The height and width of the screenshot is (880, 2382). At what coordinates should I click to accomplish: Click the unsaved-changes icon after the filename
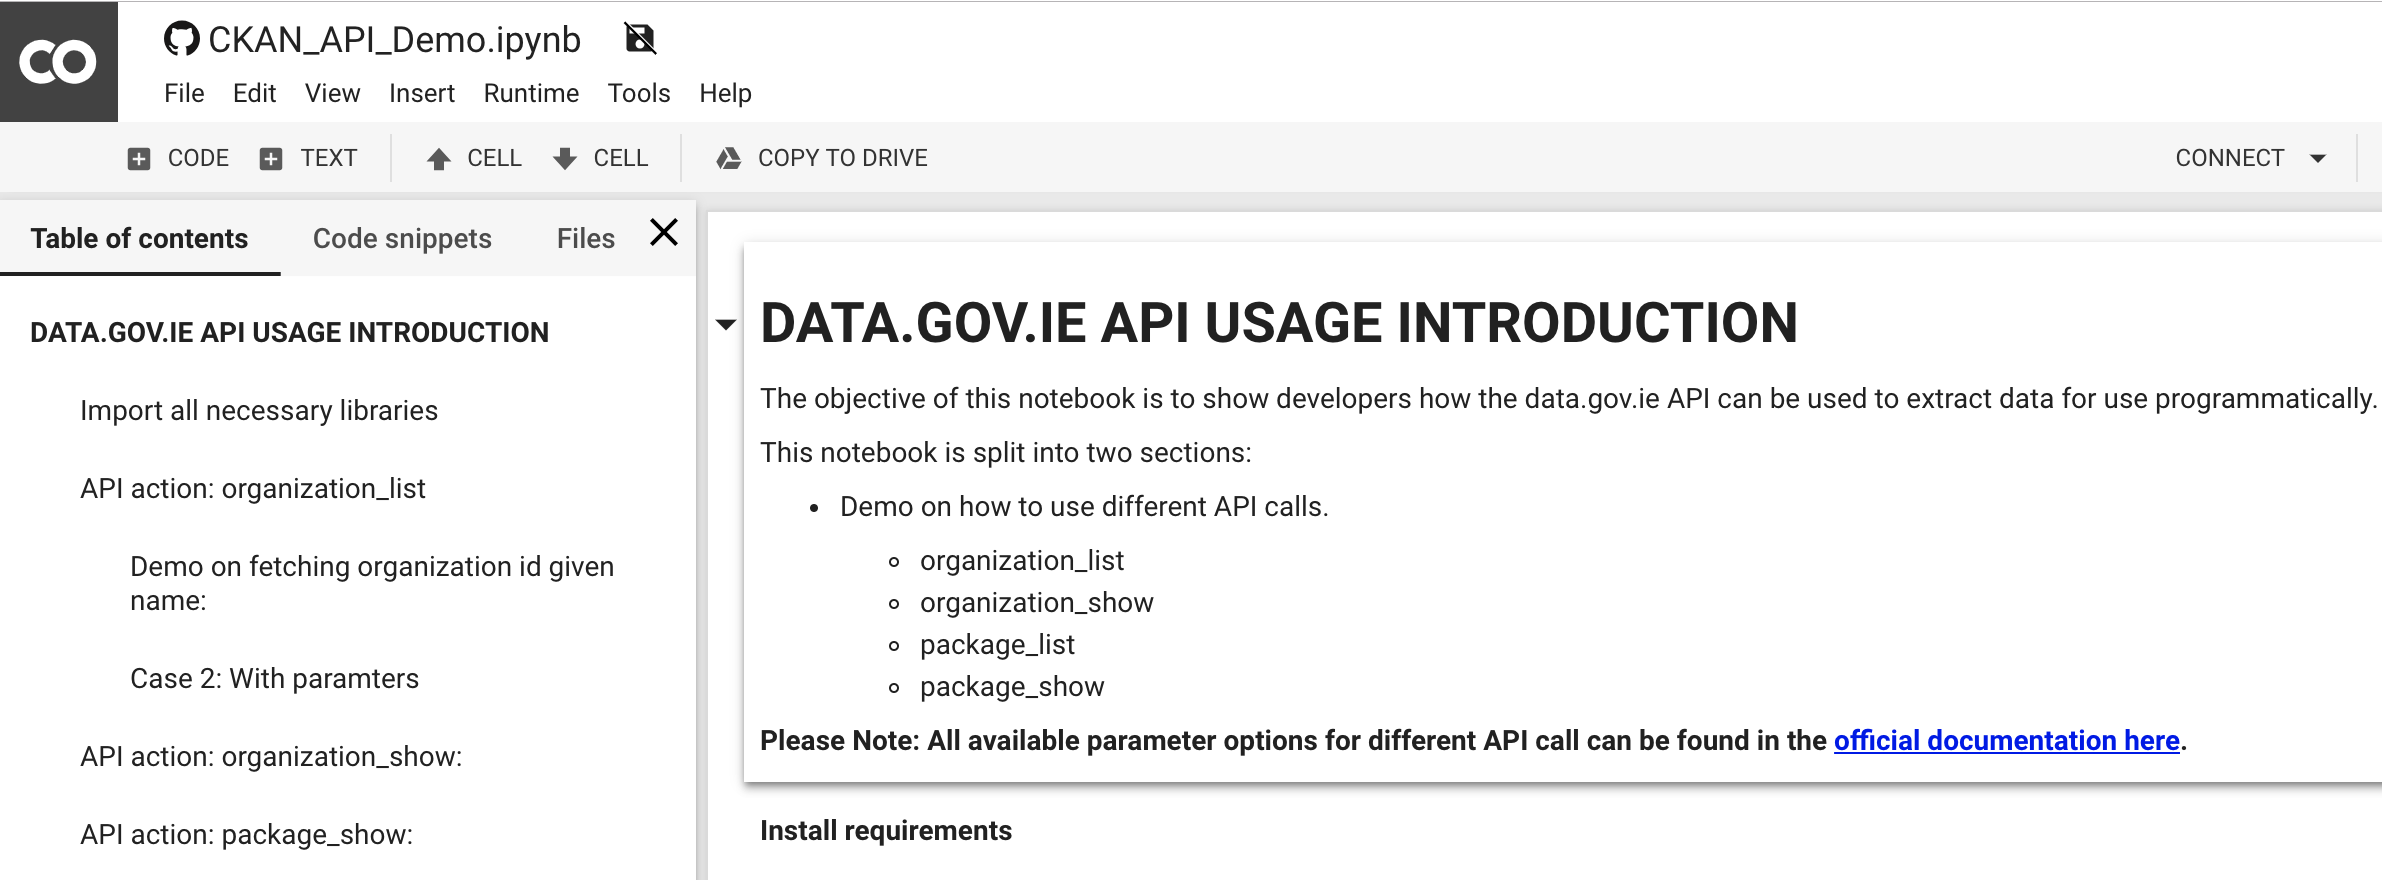pyautogui.click(x=640, y=38)
